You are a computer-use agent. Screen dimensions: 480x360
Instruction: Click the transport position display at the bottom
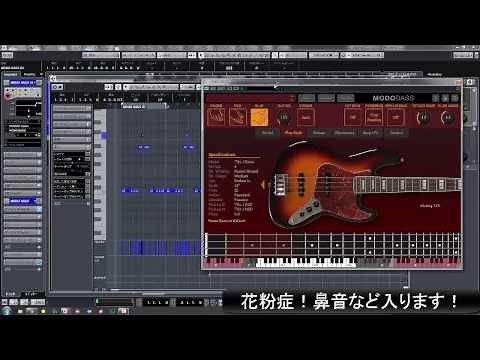tap(157, 302)
